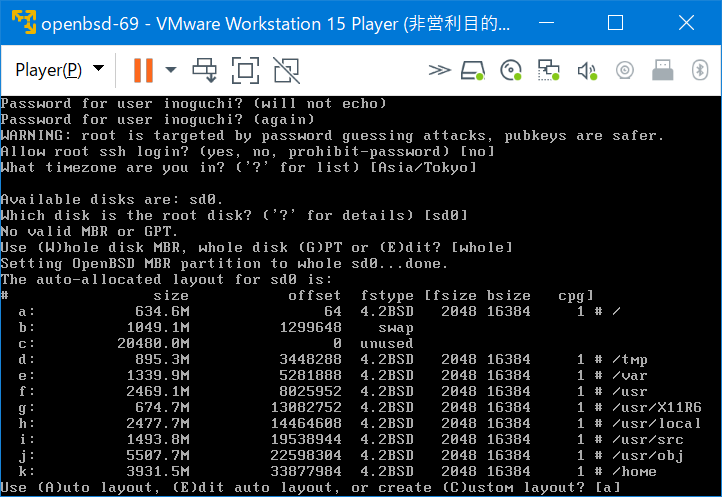Image resolution: width=722 pixels, height=497 pixels.
Task: Send Ctrl+Alt+Del to the guest
Action: tap(204, 70)
